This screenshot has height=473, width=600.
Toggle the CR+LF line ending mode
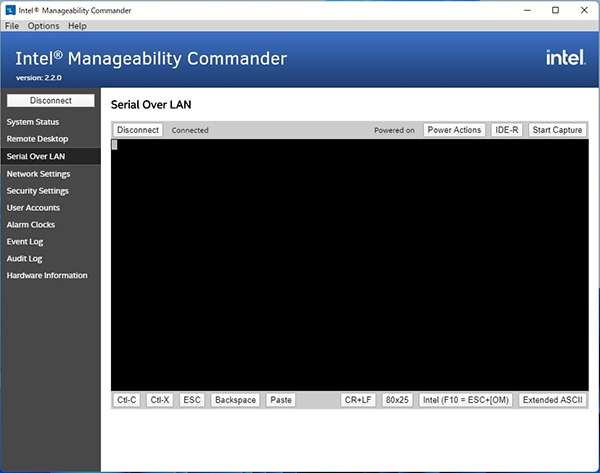[358, 400]
